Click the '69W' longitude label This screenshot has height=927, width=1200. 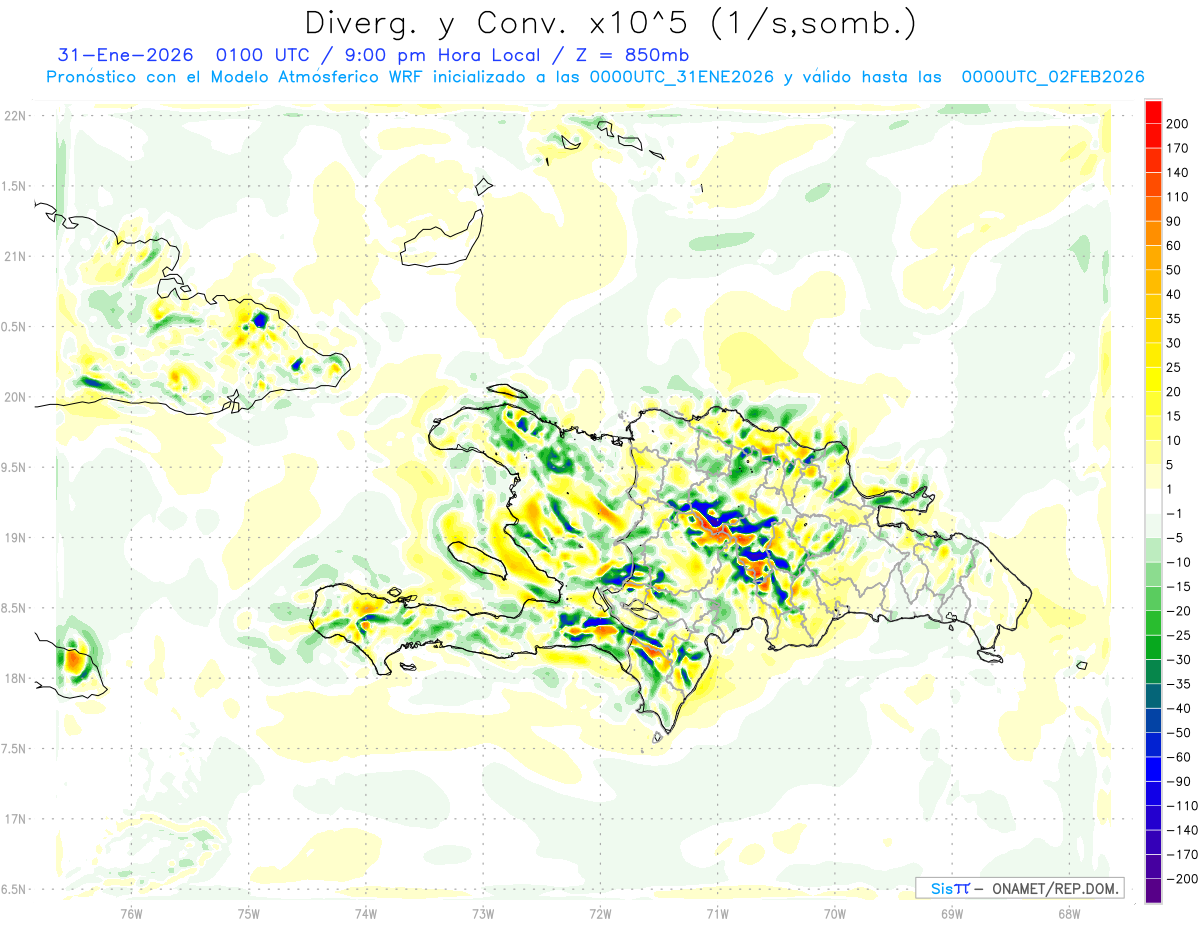coord(952,912)
